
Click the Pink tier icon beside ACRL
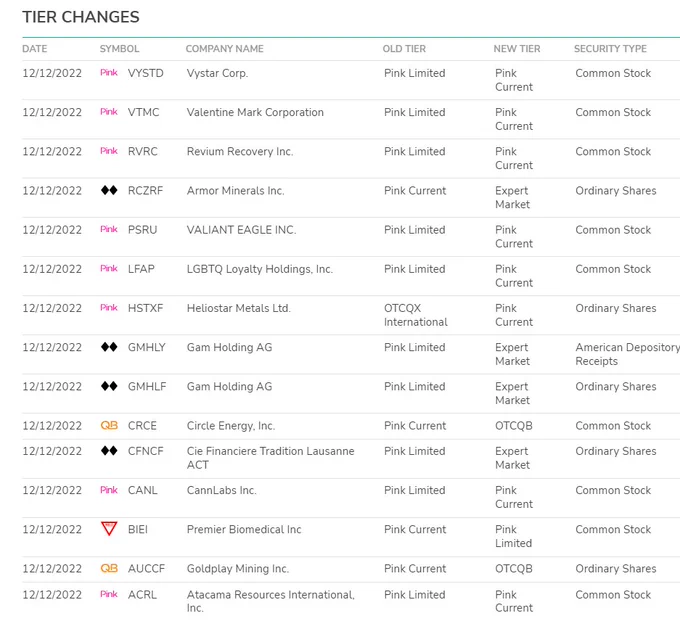pyautogui.click(x=109, y=594)
